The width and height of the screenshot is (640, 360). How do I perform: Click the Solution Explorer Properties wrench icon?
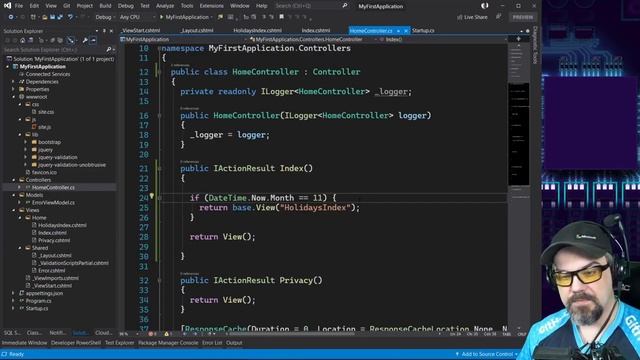coord(85,40)
